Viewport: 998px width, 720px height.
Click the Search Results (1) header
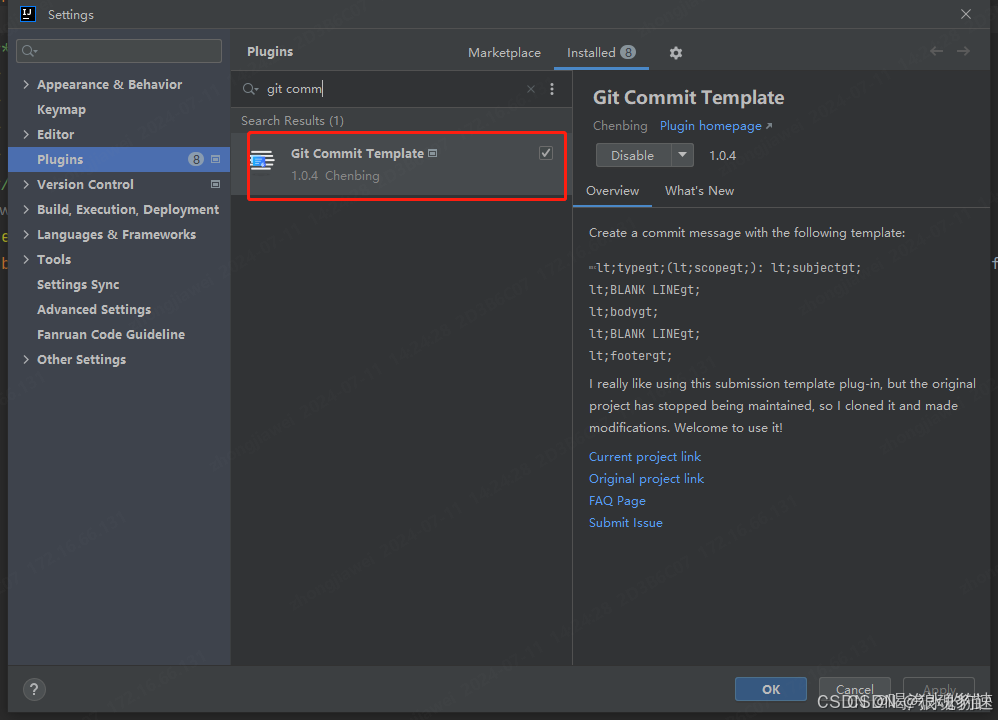pos(292,121)
